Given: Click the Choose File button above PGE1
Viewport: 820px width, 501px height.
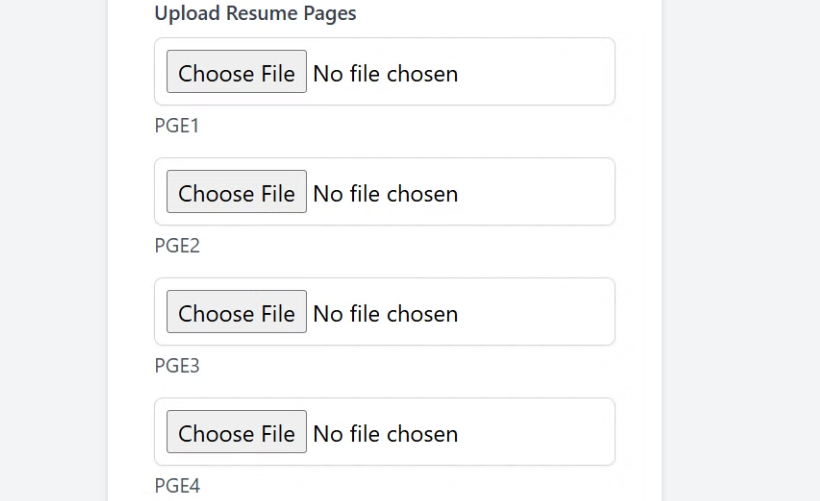Looking at the screenshot, I should click(x=236, y=73).
